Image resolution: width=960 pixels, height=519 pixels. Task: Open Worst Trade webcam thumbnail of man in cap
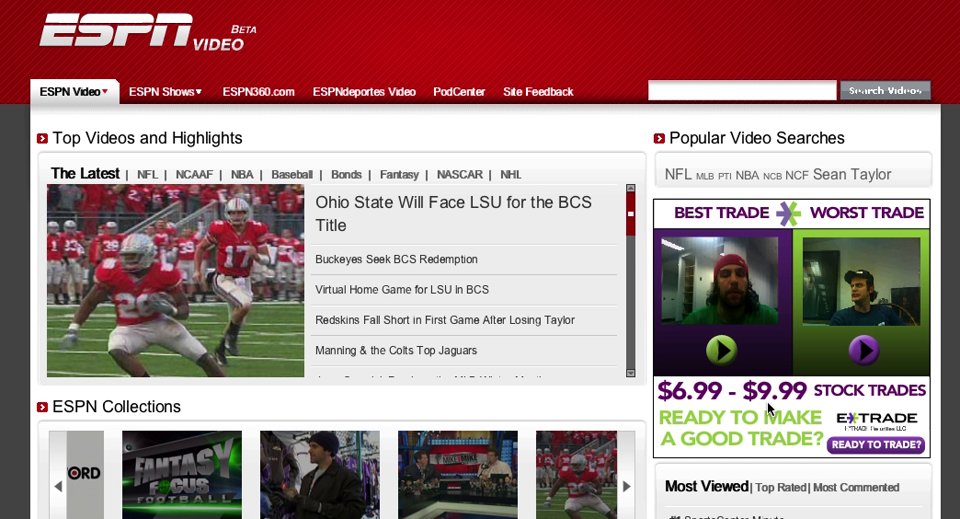(861, 281)
